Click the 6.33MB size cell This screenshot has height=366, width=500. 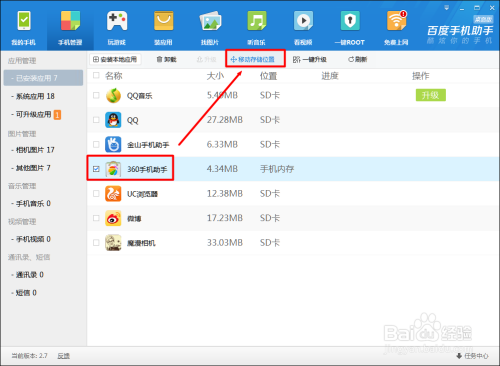click(222, 144)
